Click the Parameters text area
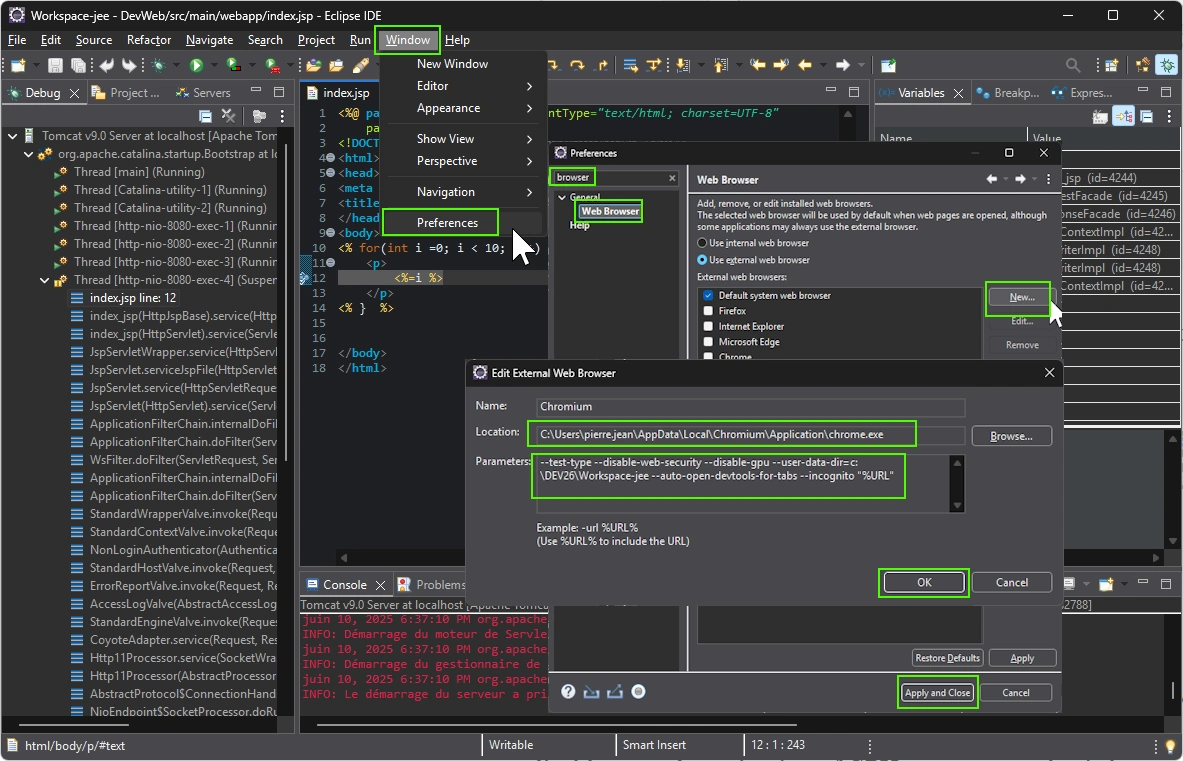This screenshot has width=1183, height=761. pos(742,483)
